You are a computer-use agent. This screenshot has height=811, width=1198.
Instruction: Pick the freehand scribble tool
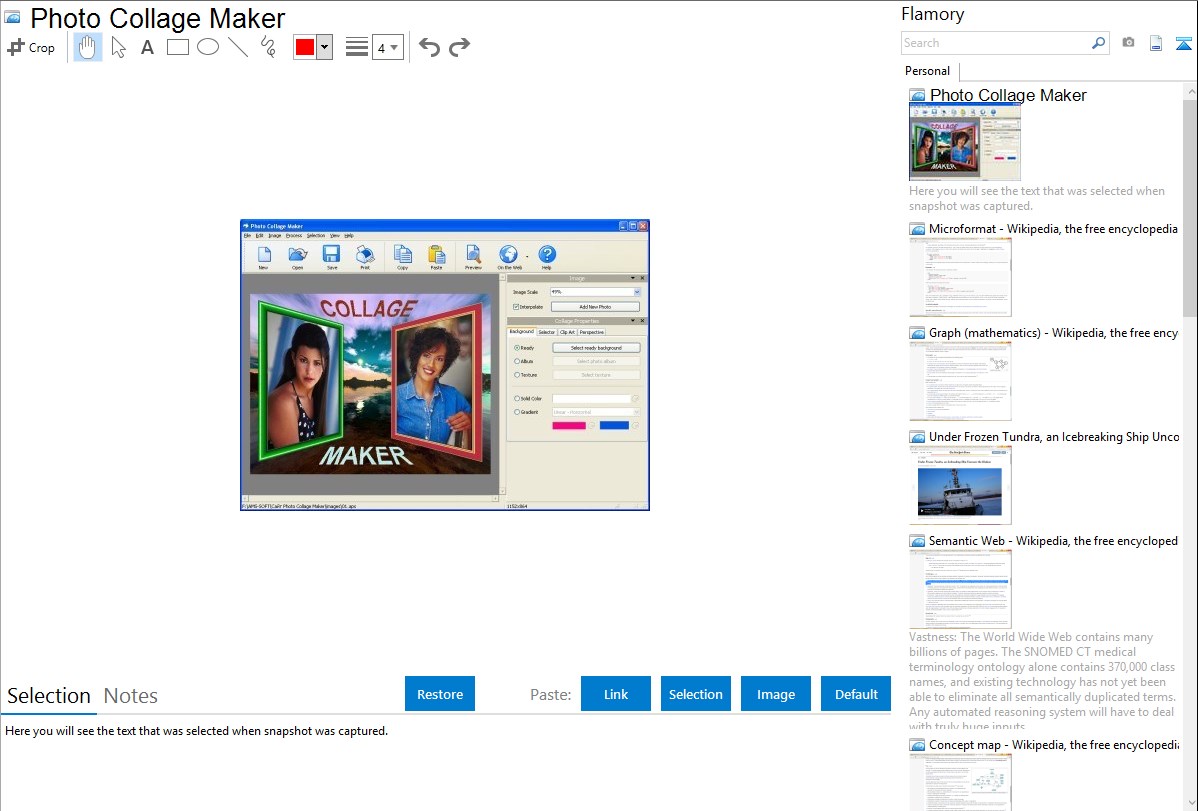click(x=268, y=47)
